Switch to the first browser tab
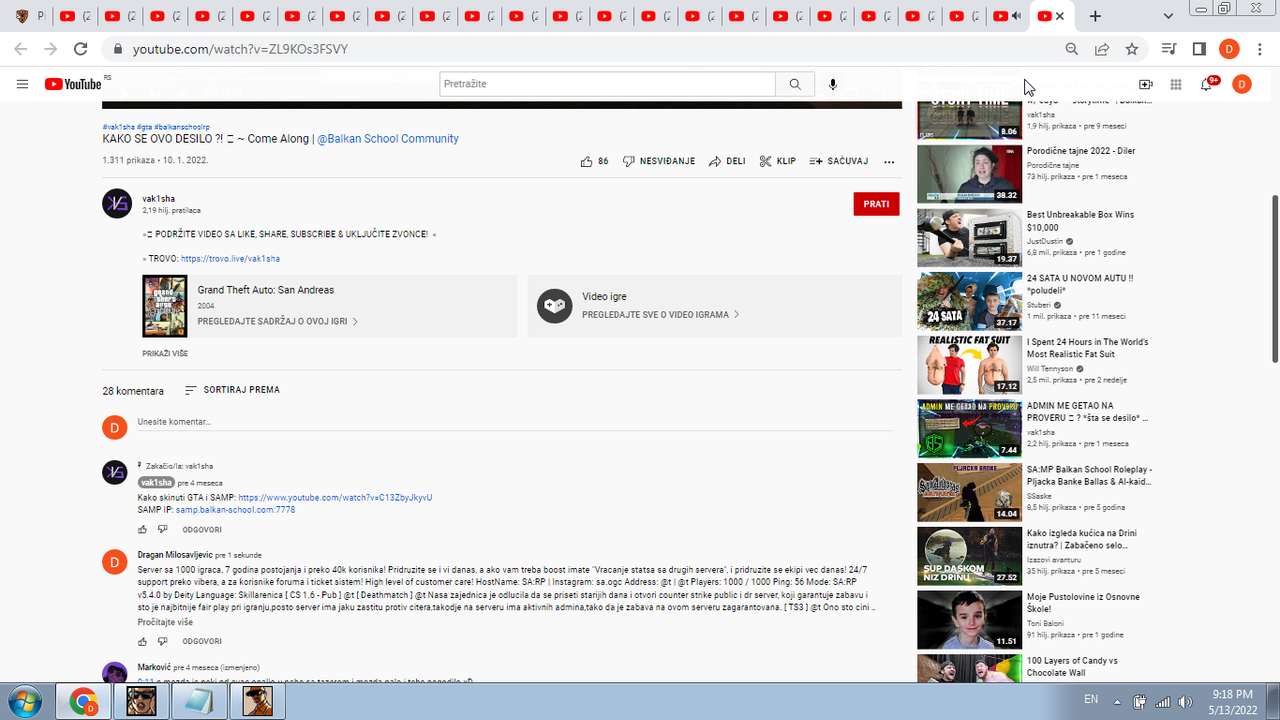This screenshot has height=720, width=1280. pyautogui.click(x=29, y=16)
